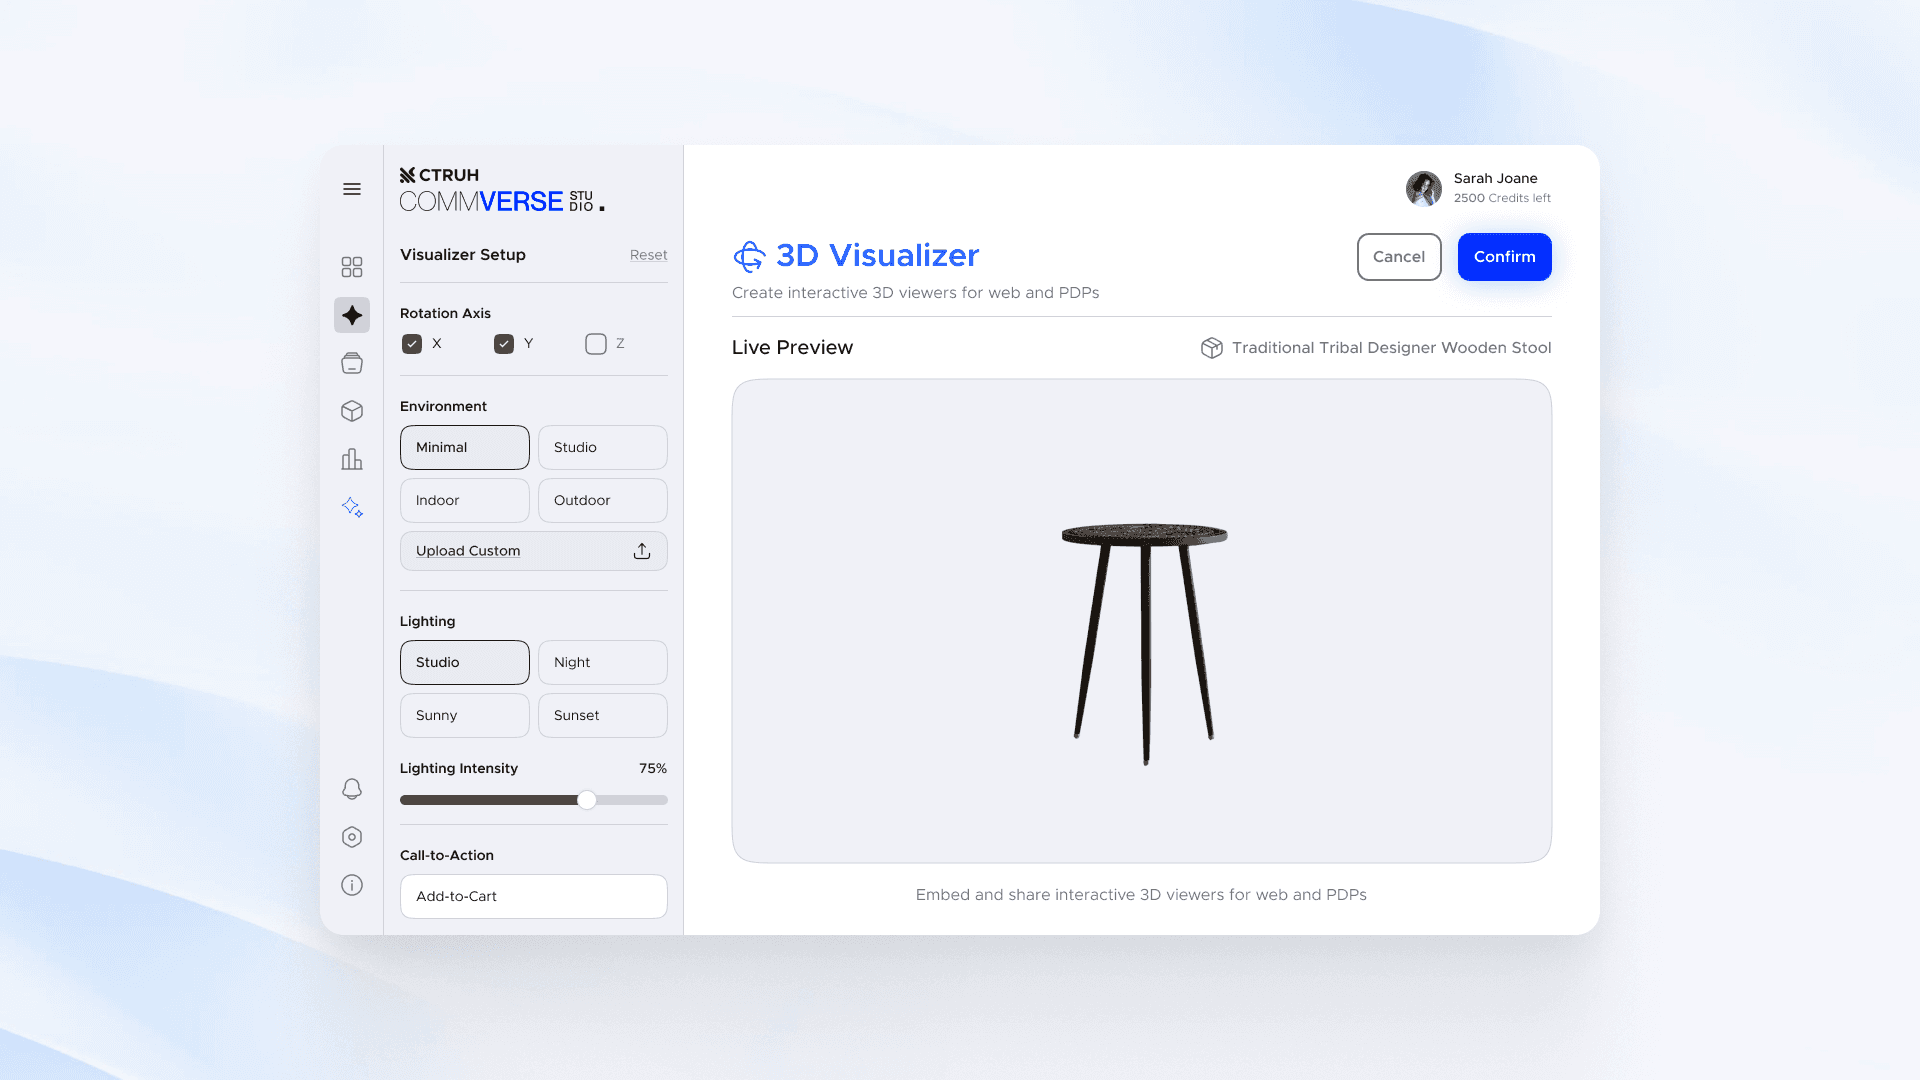
Task: Open the hamburger menu icon
Action: 352,189
